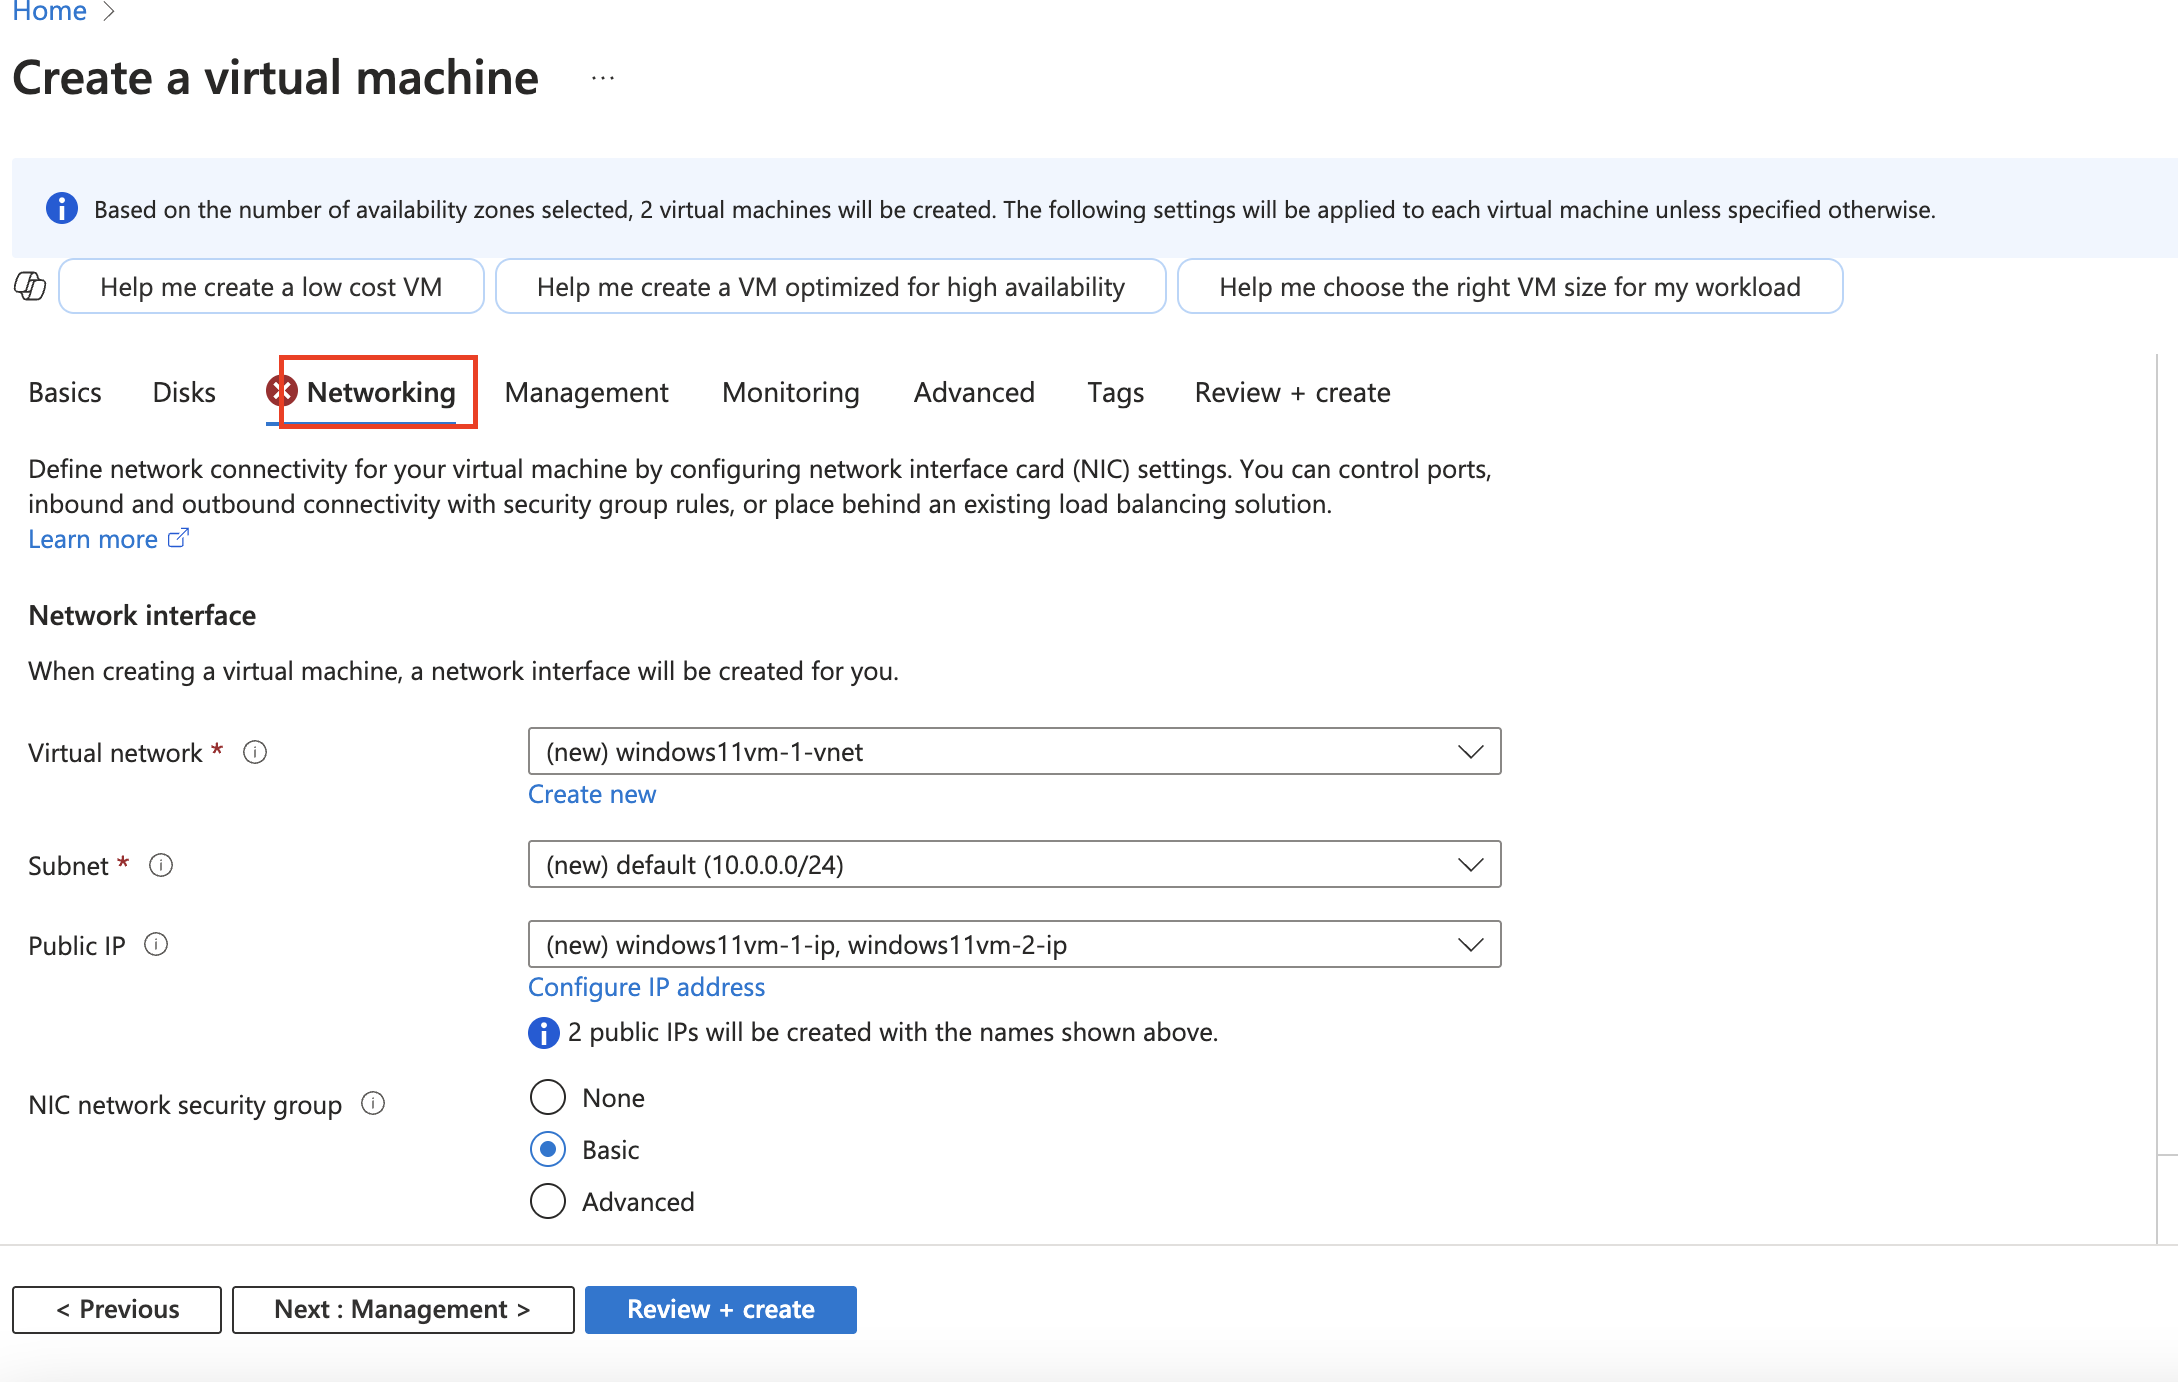Switch to the Monitoring tab
Image resolution: width=2178 pixels, height=1382 pixels.
(791, 392)
